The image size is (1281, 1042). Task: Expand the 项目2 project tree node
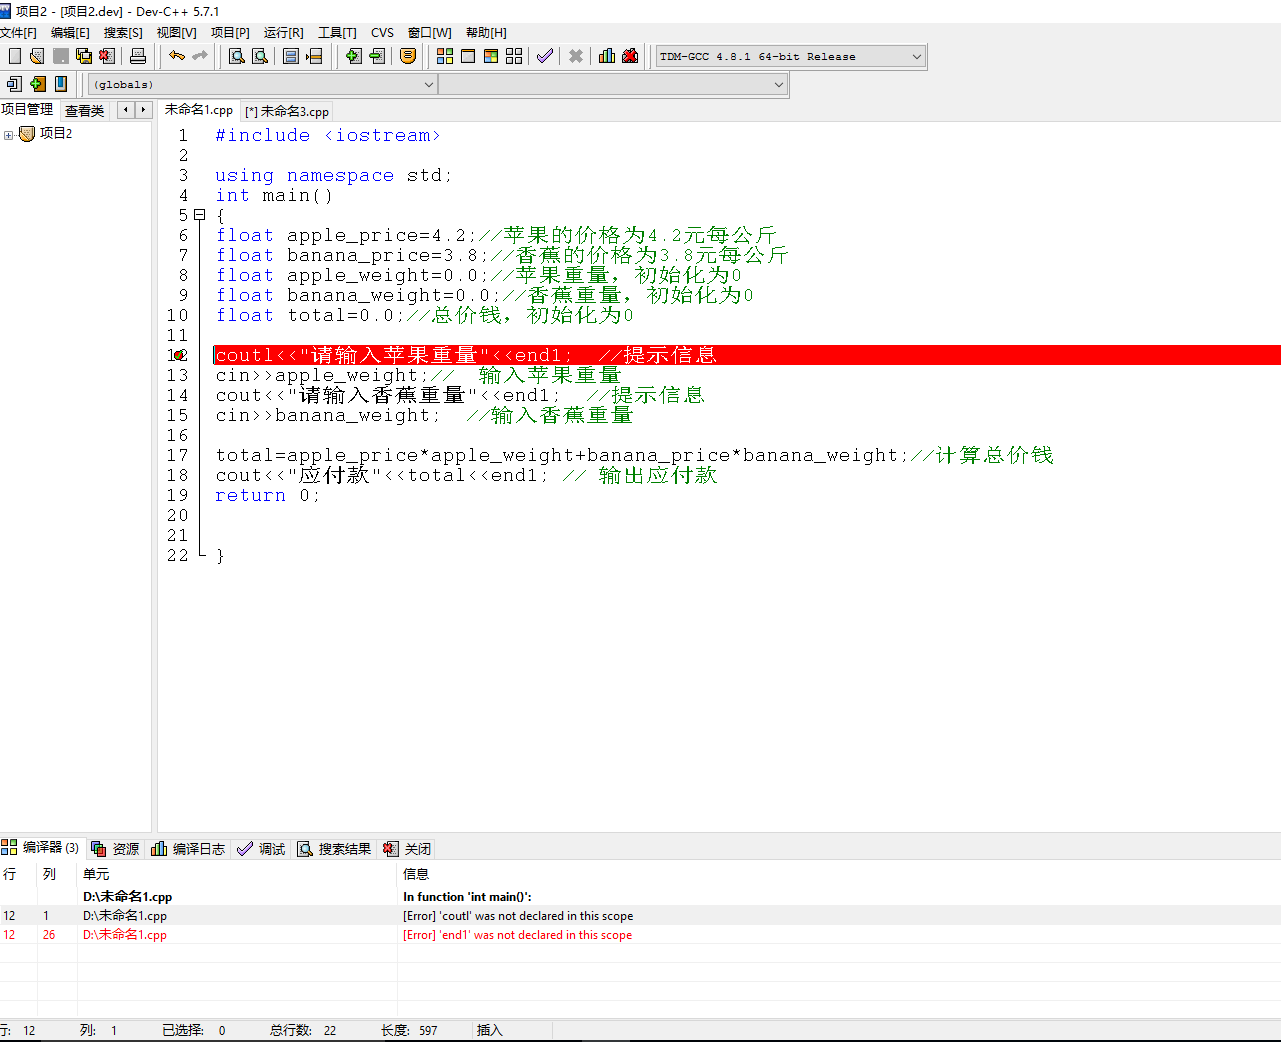(8, 134)
